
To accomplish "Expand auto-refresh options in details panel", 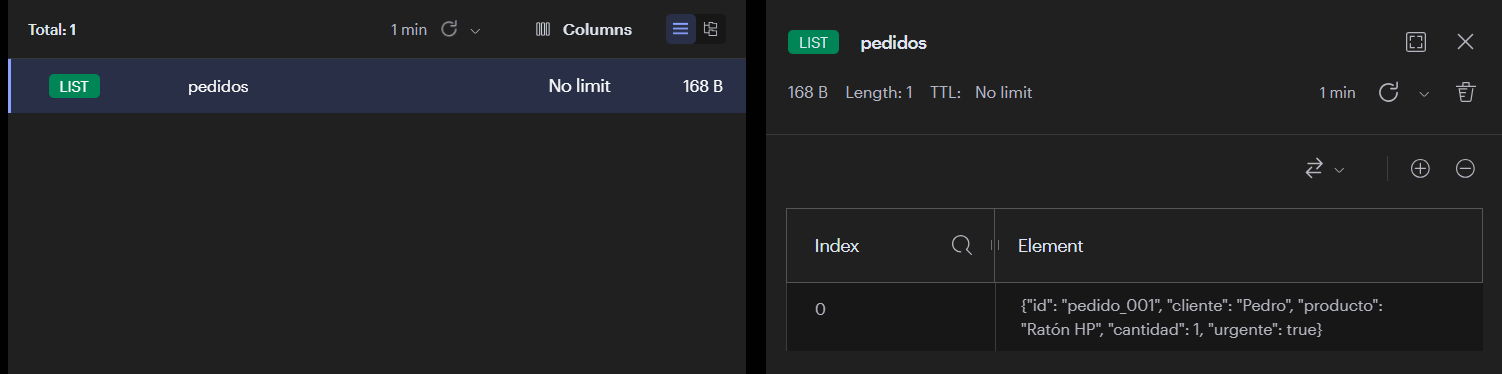I will click(1424, 93).
